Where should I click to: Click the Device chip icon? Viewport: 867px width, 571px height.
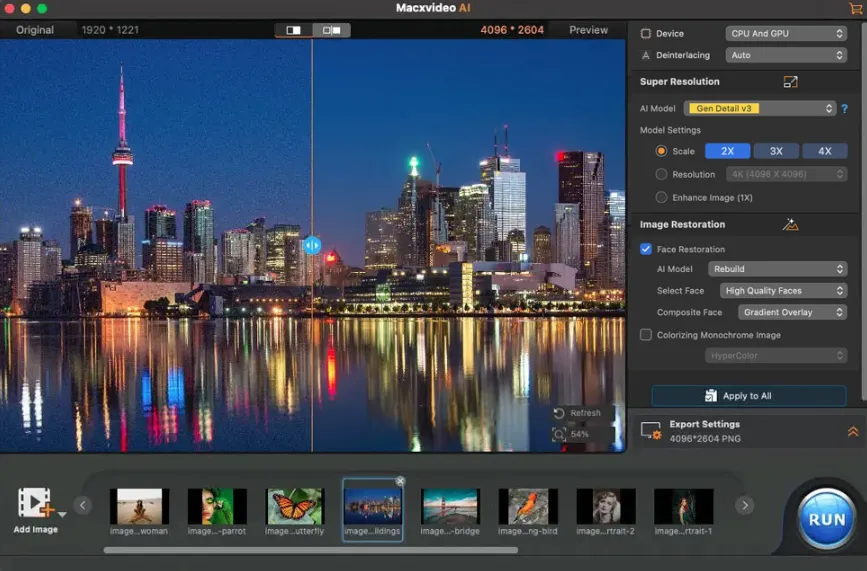pyautogui.click(x=645, y=34)
